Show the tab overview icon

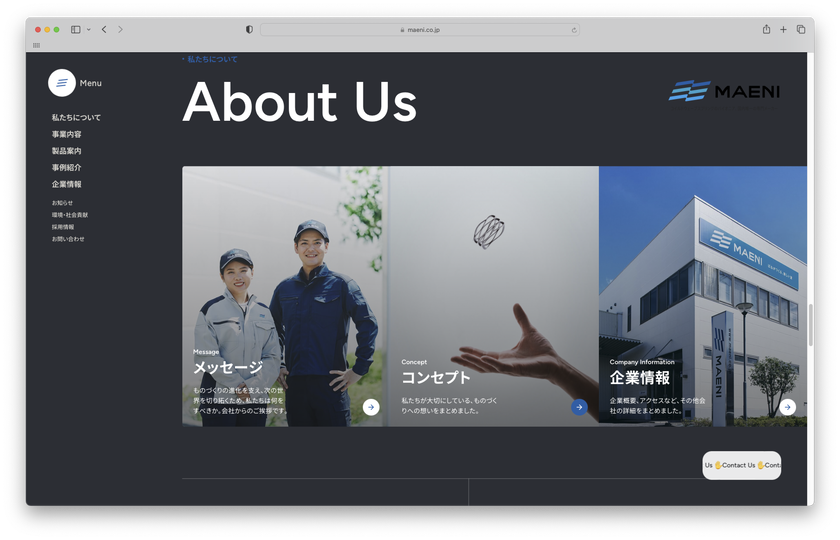801,30
